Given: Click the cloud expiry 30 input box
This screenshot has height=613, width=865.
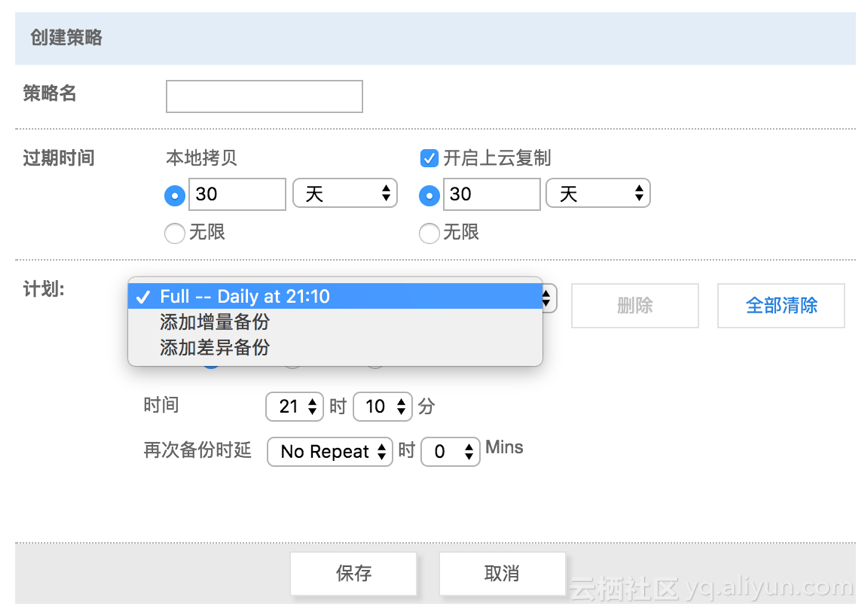Looking at the screenshot, I should [x=490, y=194].
